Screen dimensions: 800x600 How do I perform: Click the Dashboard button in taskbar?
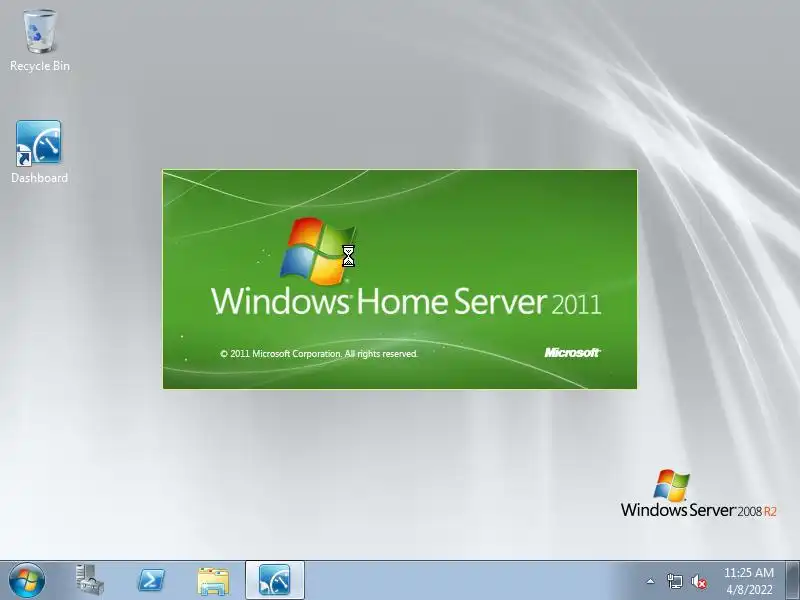[274, 580]
